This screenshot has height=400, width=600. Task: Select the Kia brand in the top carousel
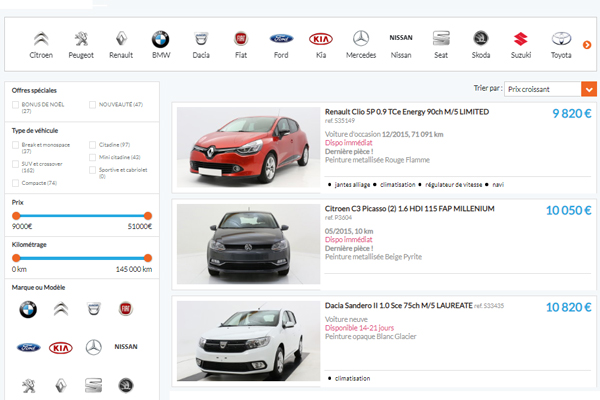click(x=321, y=44)
